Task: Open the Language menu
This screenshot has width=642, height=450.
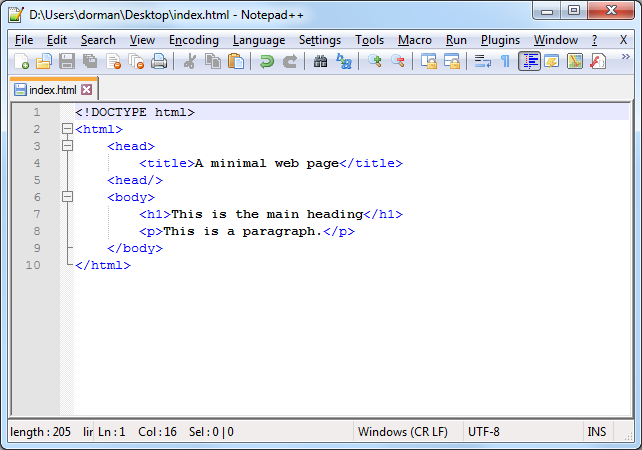Action: coord(259,40)
